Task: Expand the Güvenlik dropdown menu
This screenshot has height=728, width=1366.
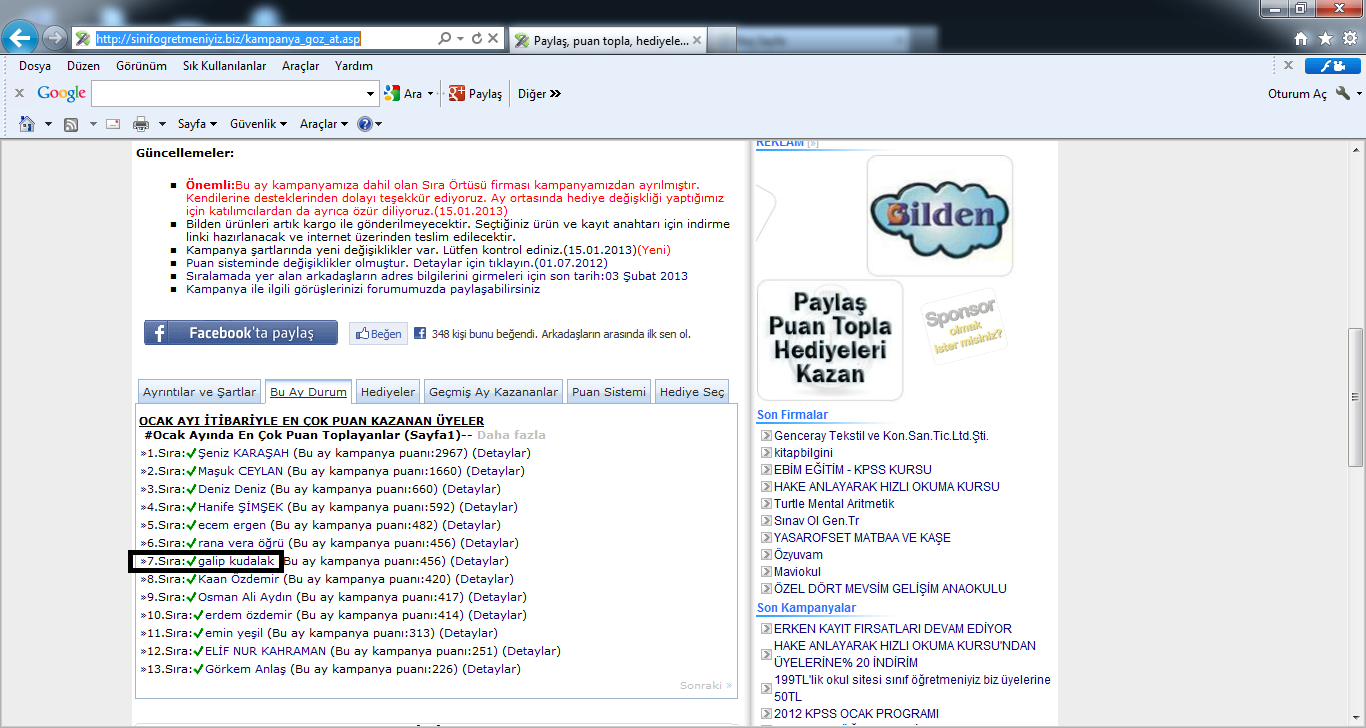Action: point(258,124)
